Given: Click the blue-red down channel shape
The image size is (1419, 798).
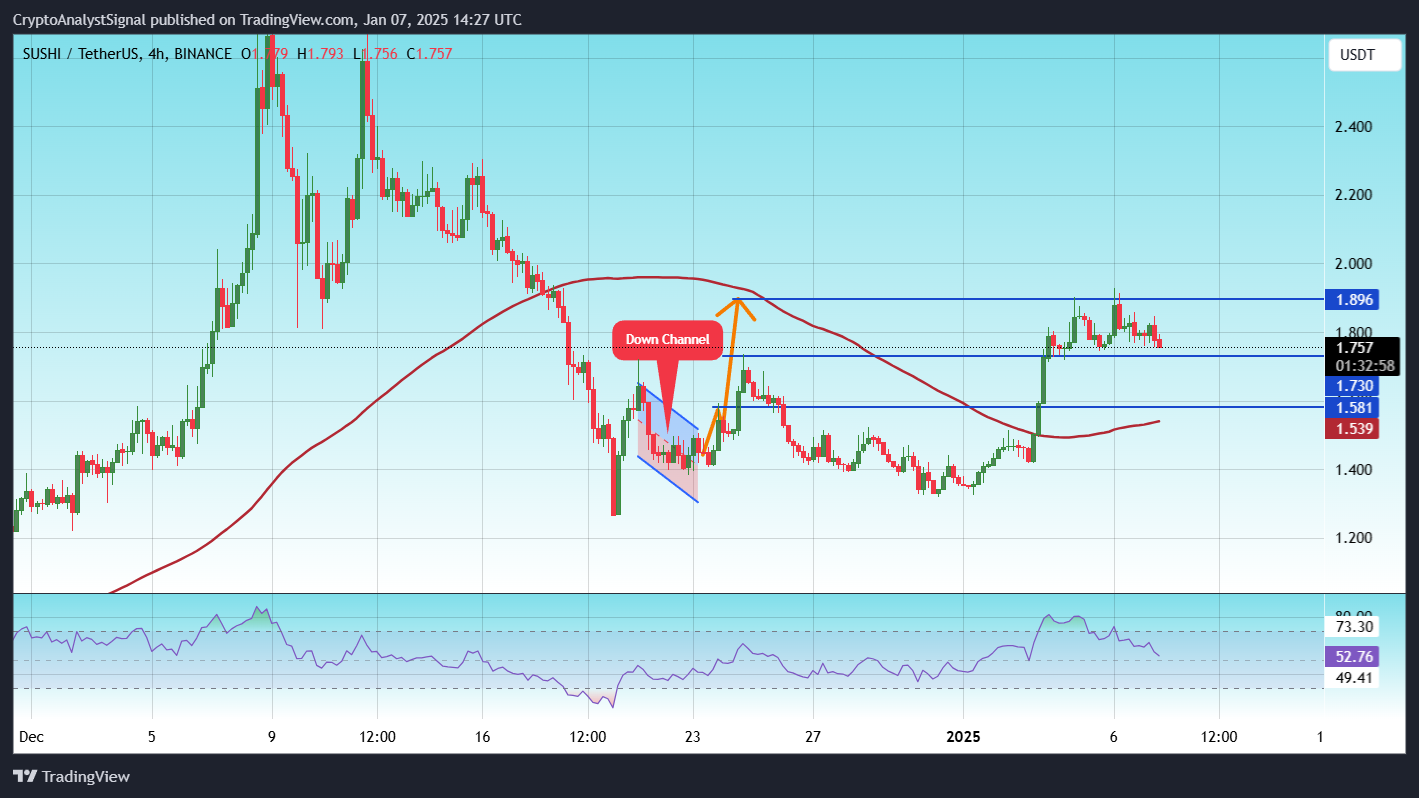Looking at the screenshot, I should [668, 445].
